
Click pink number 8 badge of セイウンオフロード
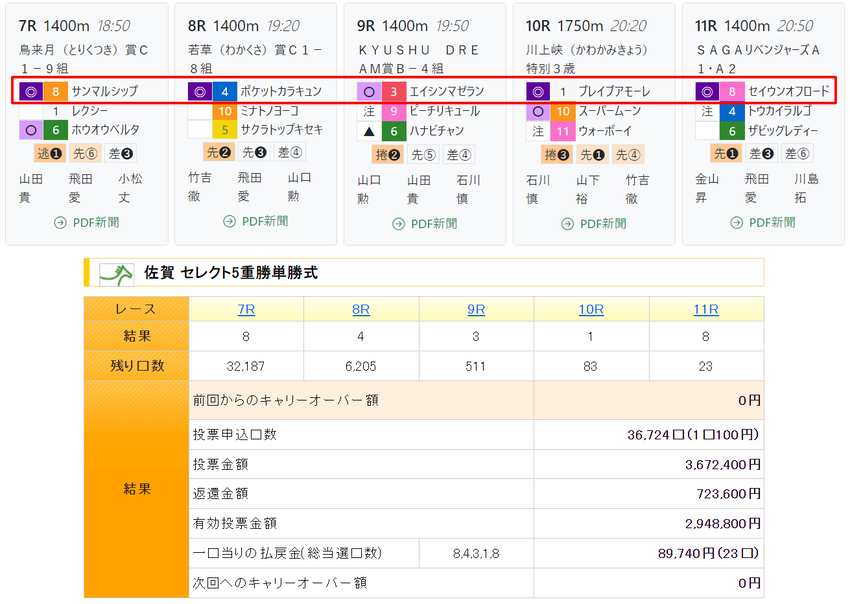[732, 91]
